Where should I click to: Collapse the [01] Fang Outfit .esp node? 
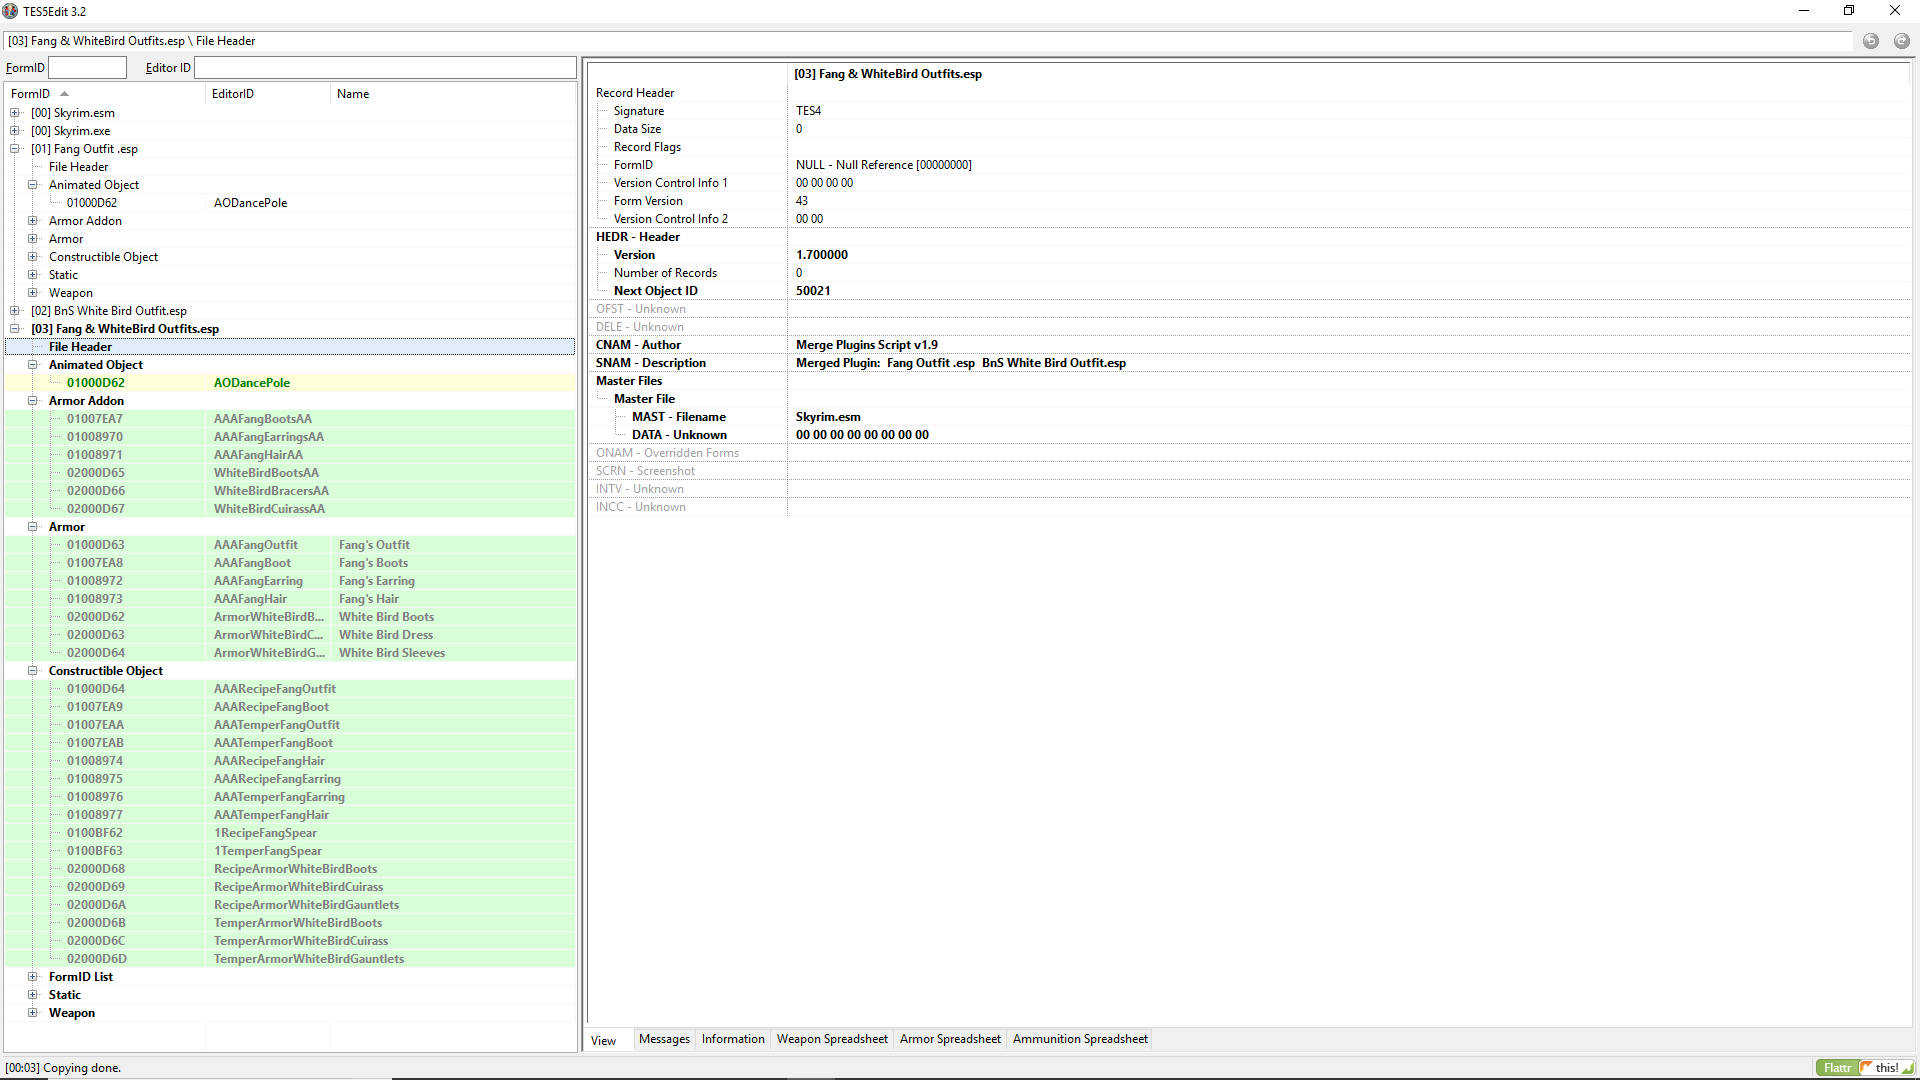pyautogui.click(x=15, y=149)
